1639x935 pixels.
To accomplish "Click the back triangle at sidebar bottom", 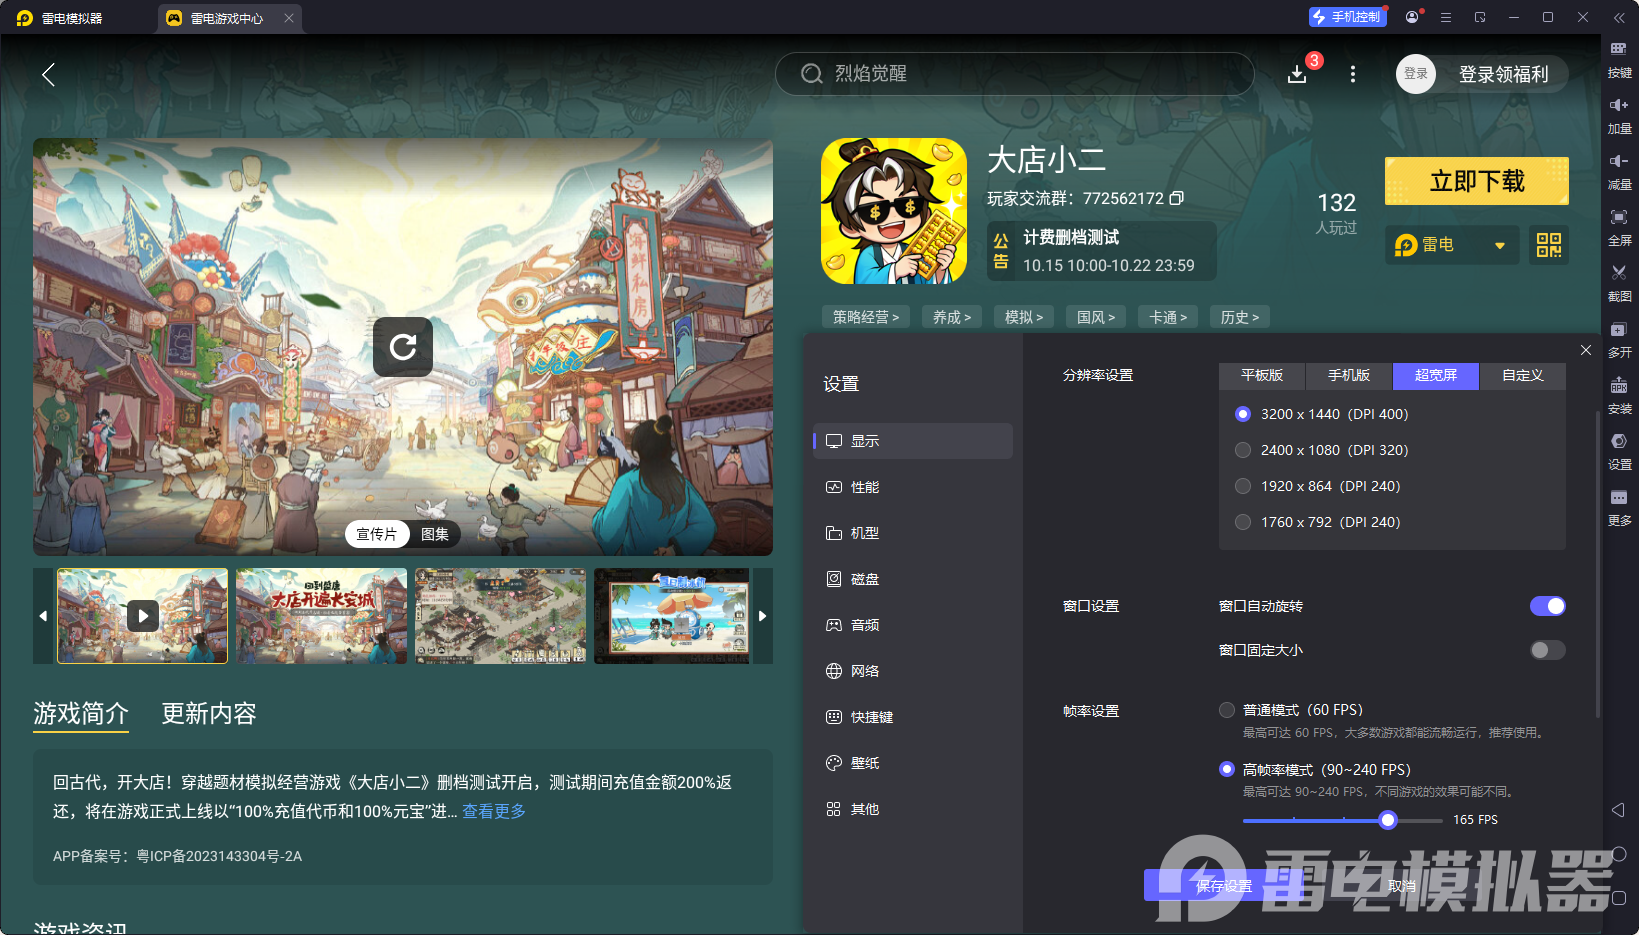I will (x=1618, y=810).
